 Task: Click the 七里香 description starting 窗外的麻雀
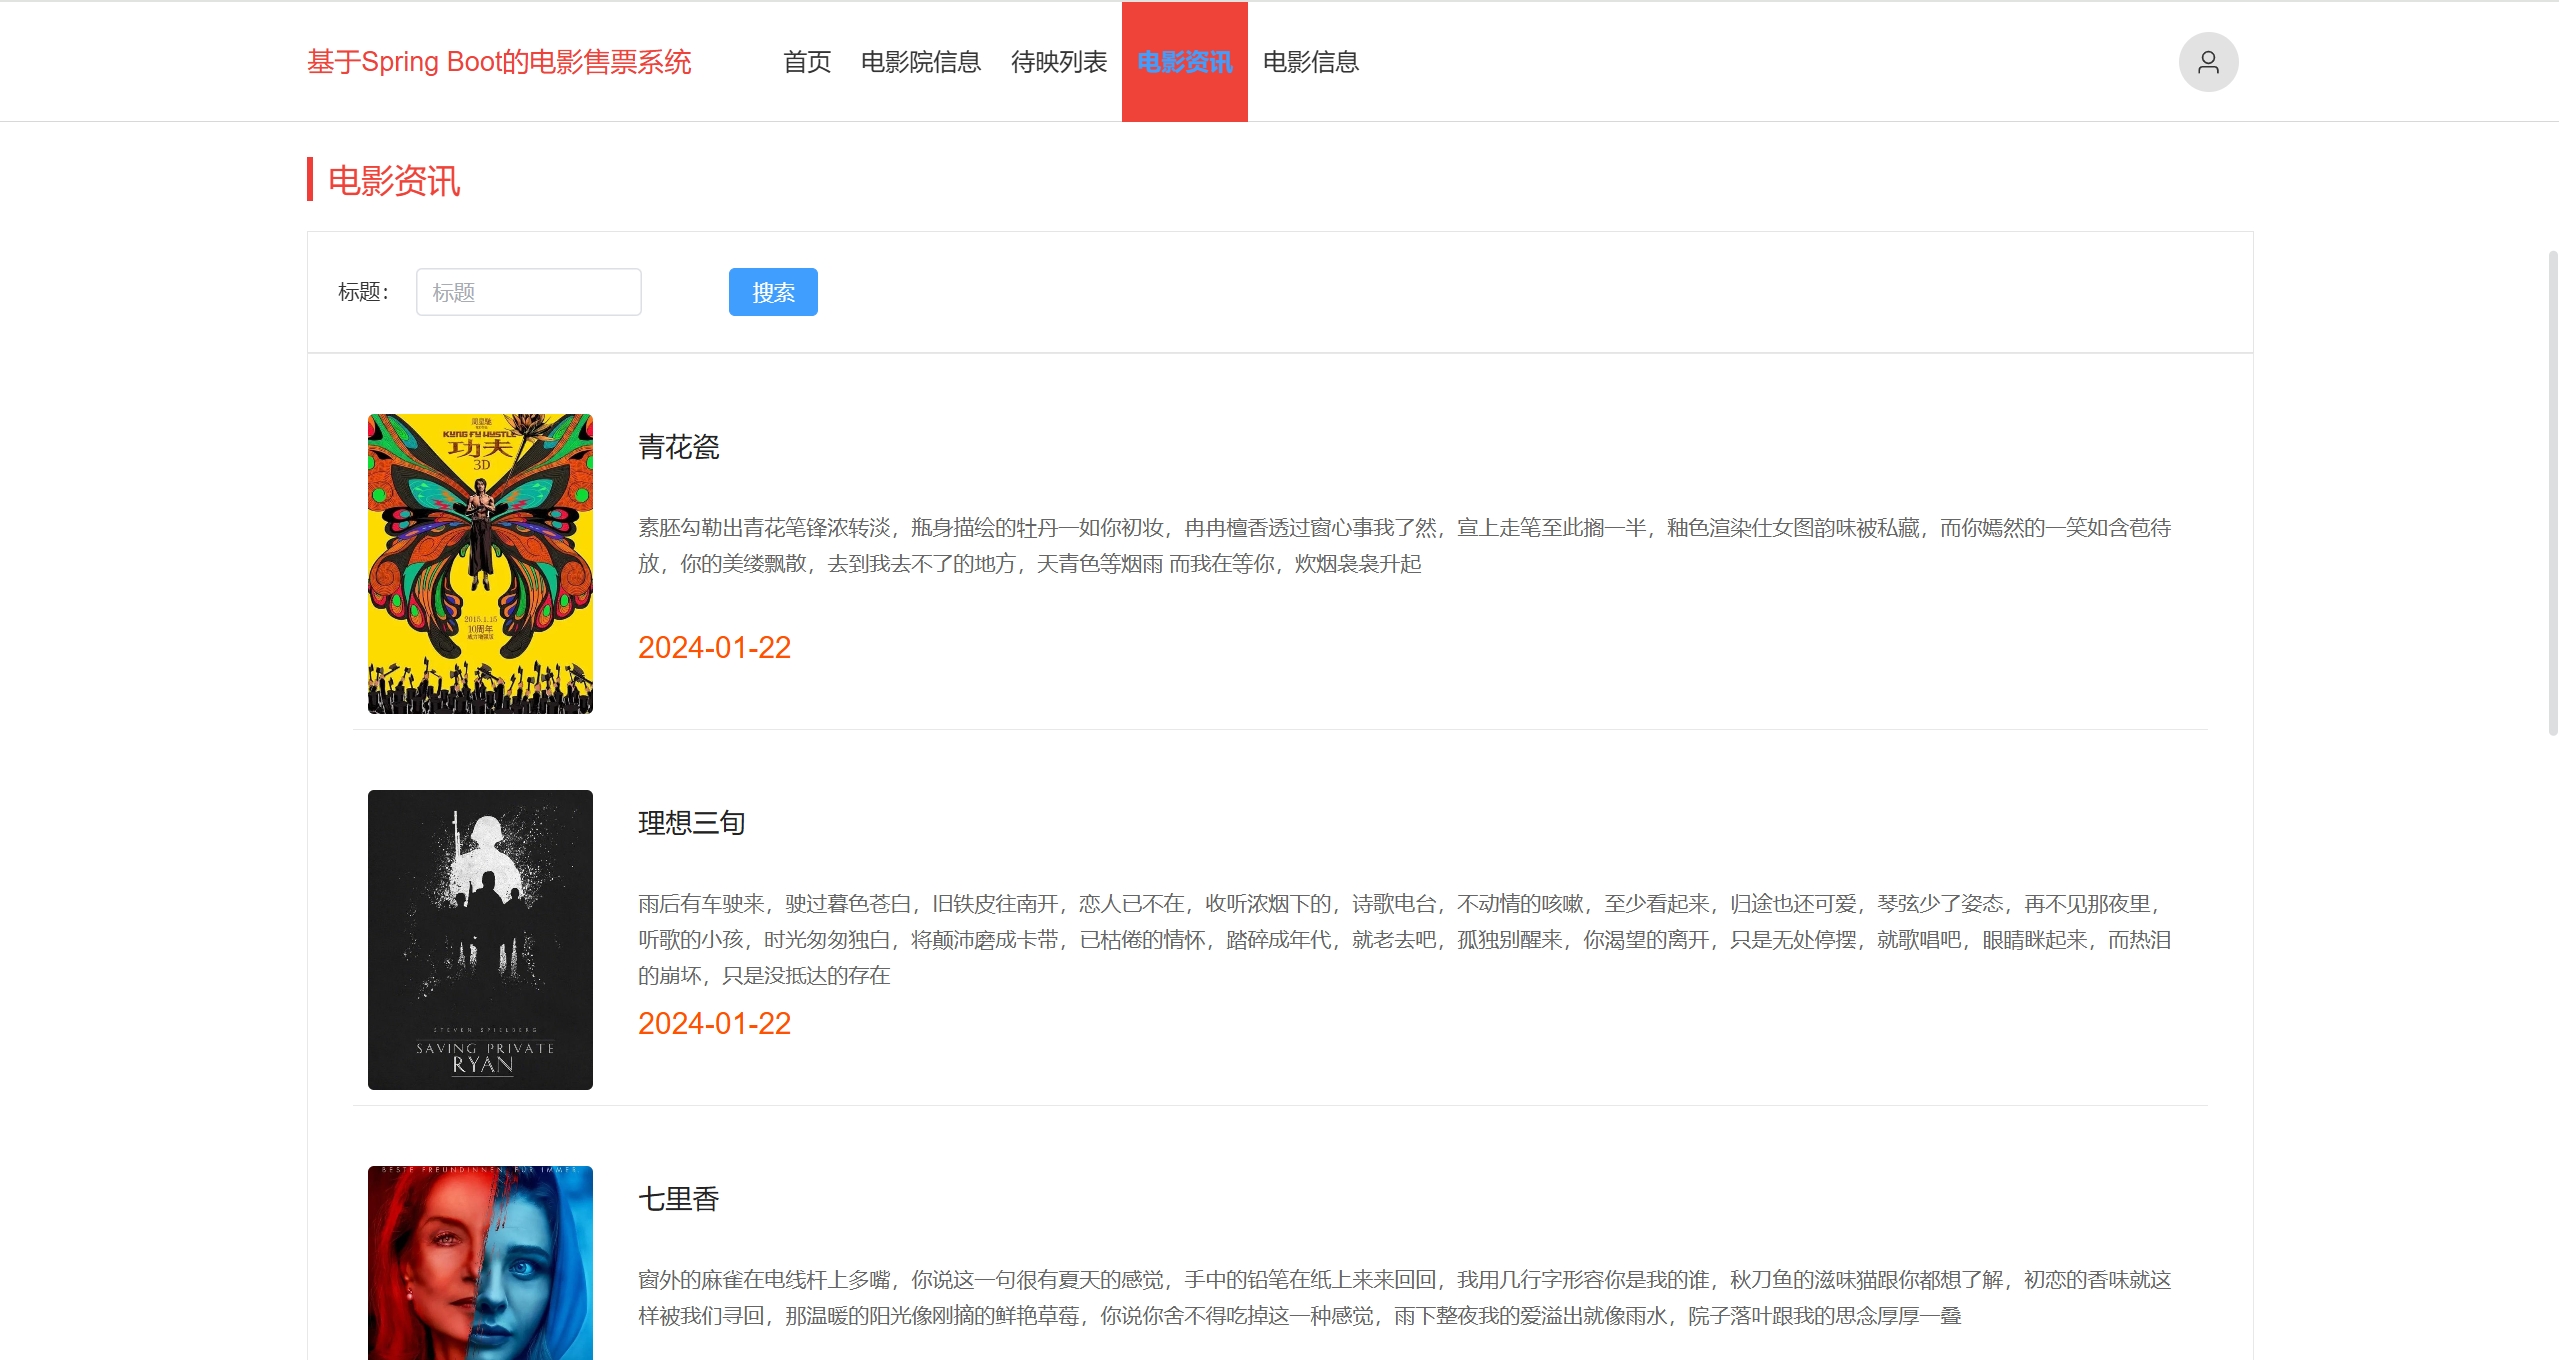[x=1405, y=1298]
